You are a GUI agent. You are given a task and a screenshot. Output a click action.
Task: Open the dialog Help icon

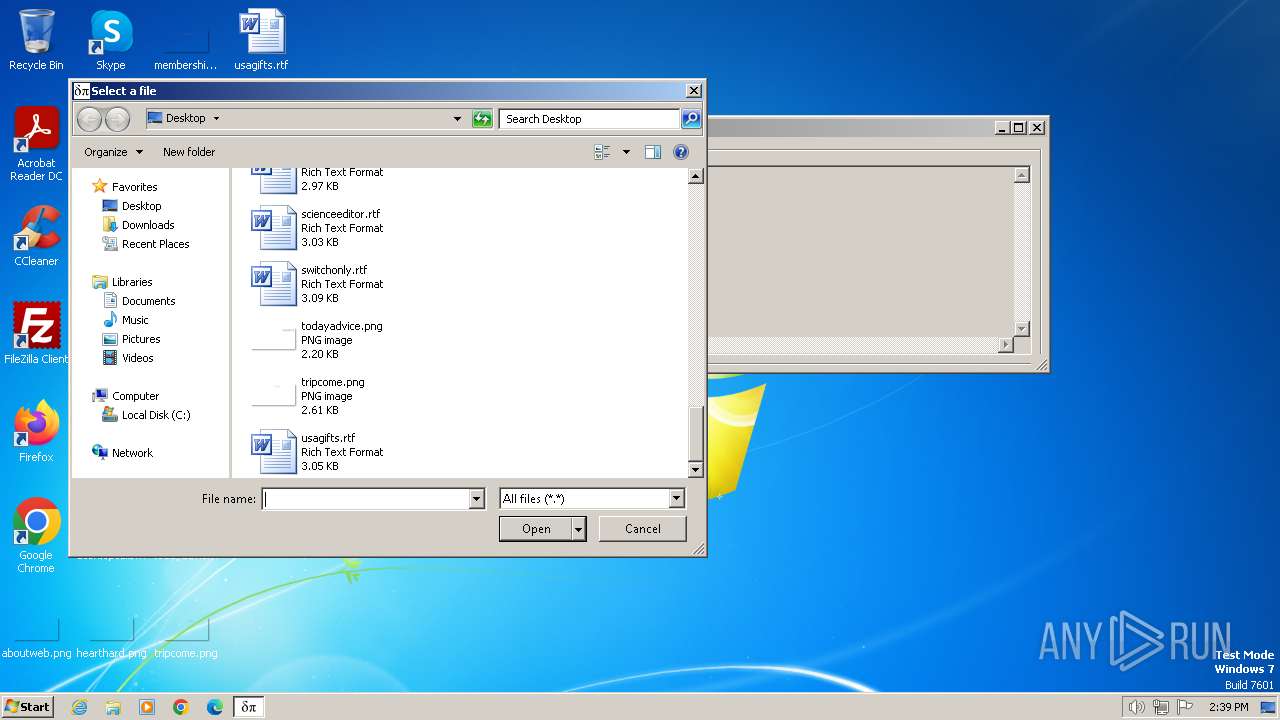[681, 152]
